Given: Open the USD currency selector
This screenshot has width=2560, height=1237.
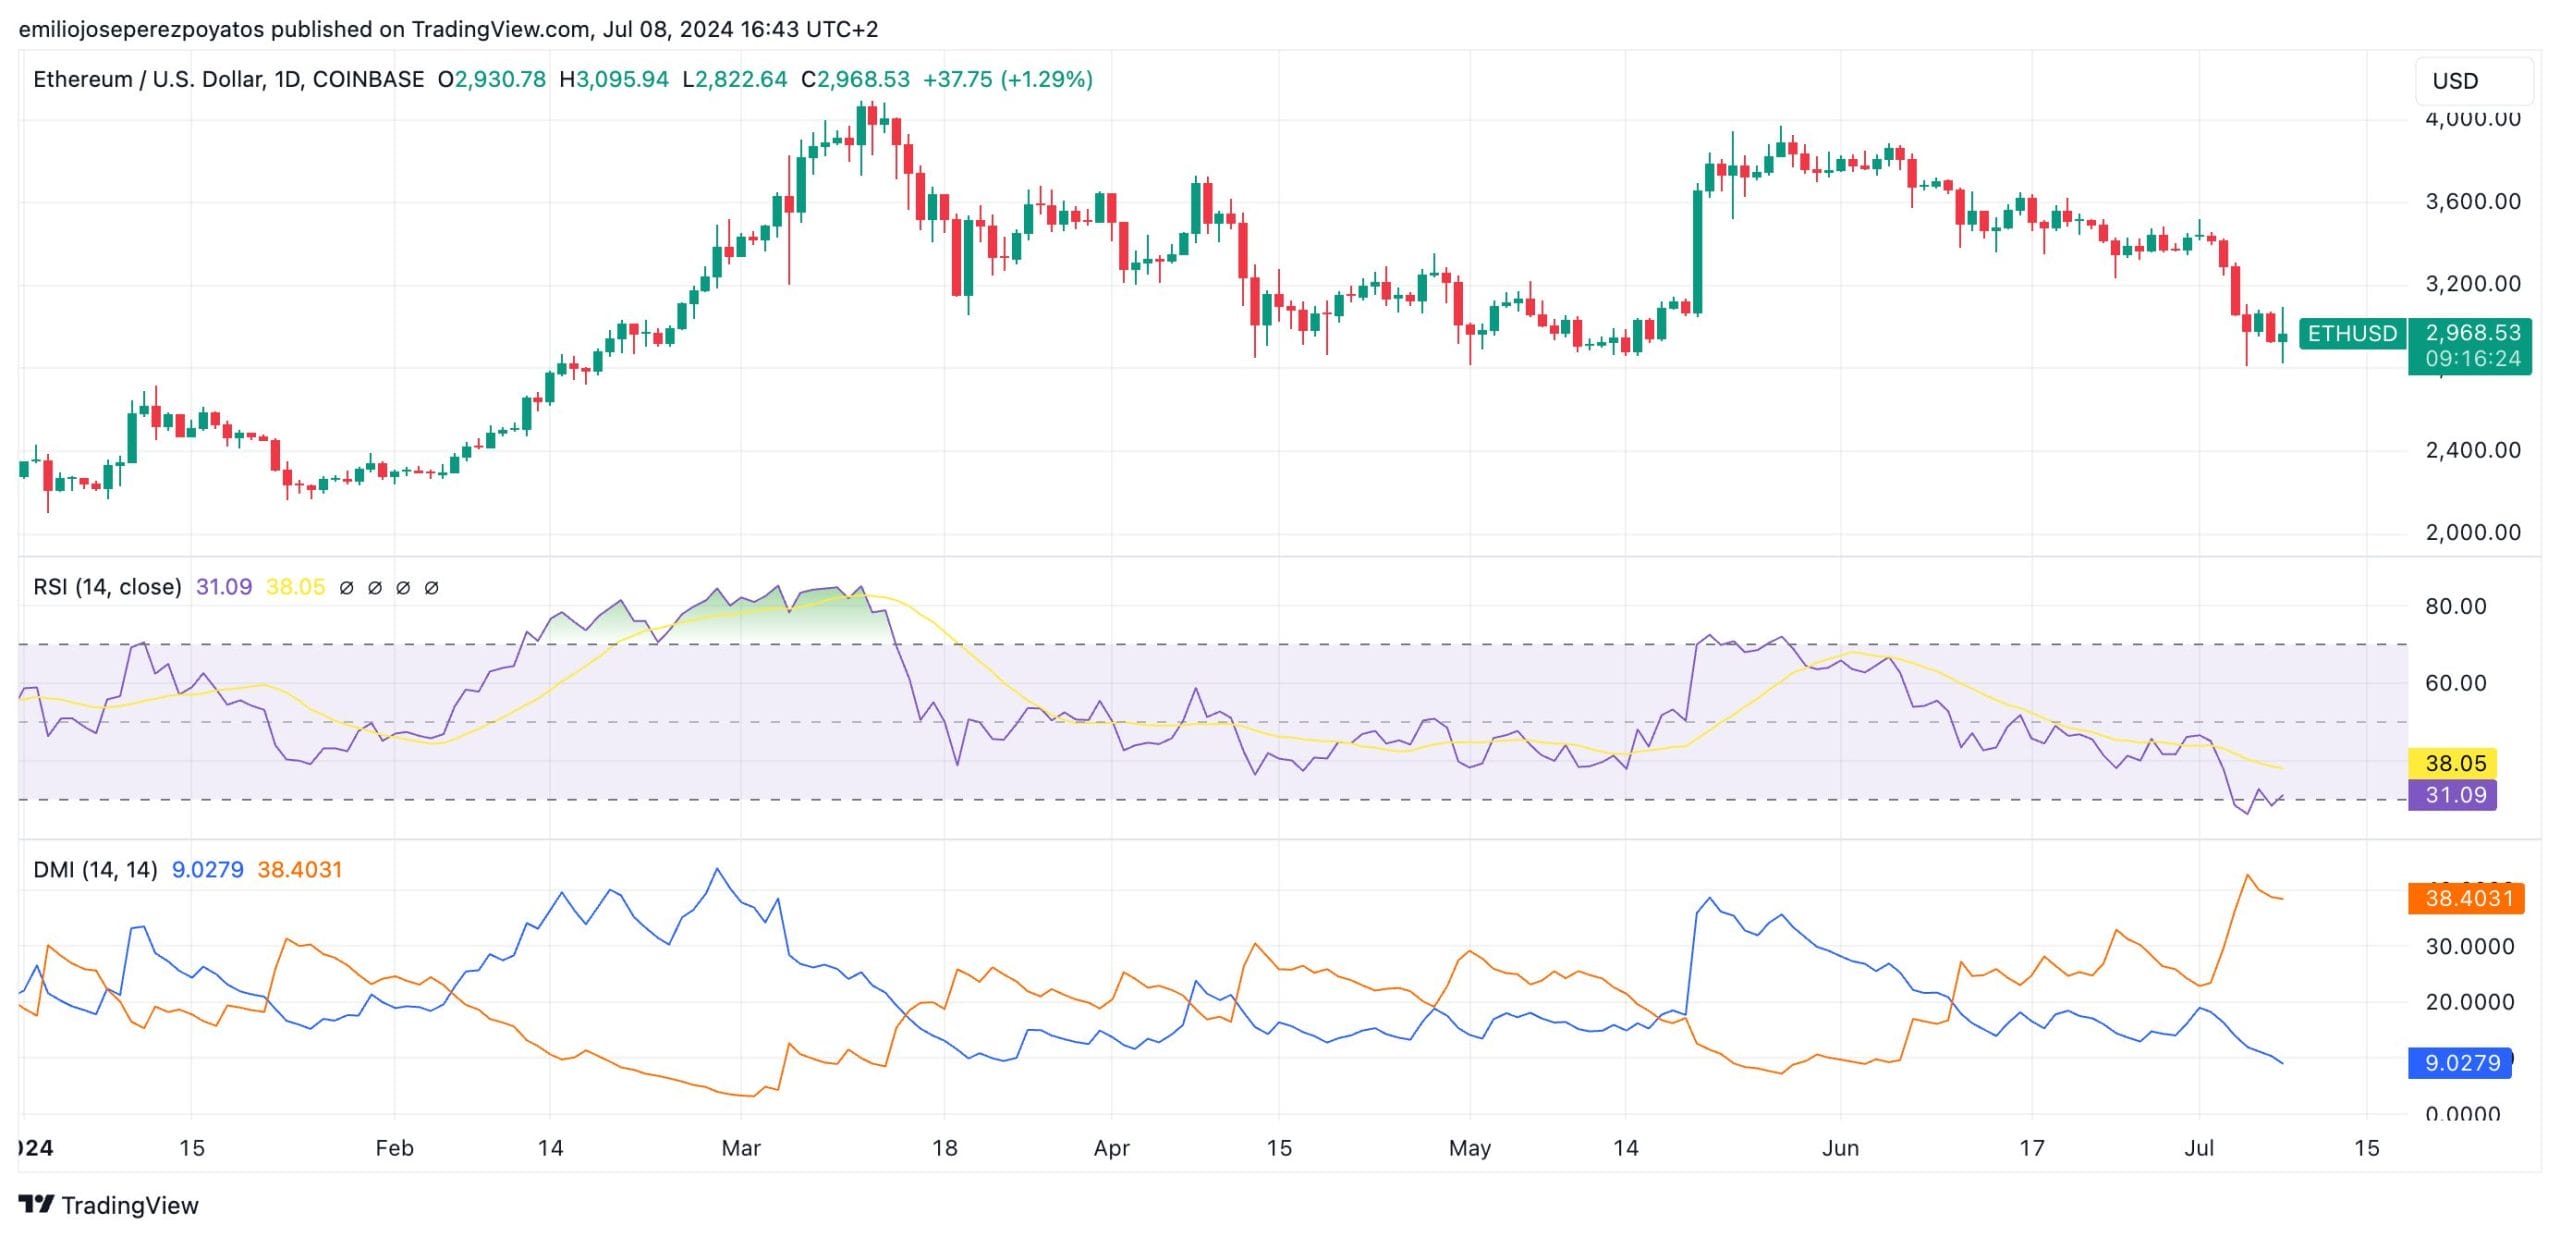Looking at the screenshot, I should tap(2473, 81).
